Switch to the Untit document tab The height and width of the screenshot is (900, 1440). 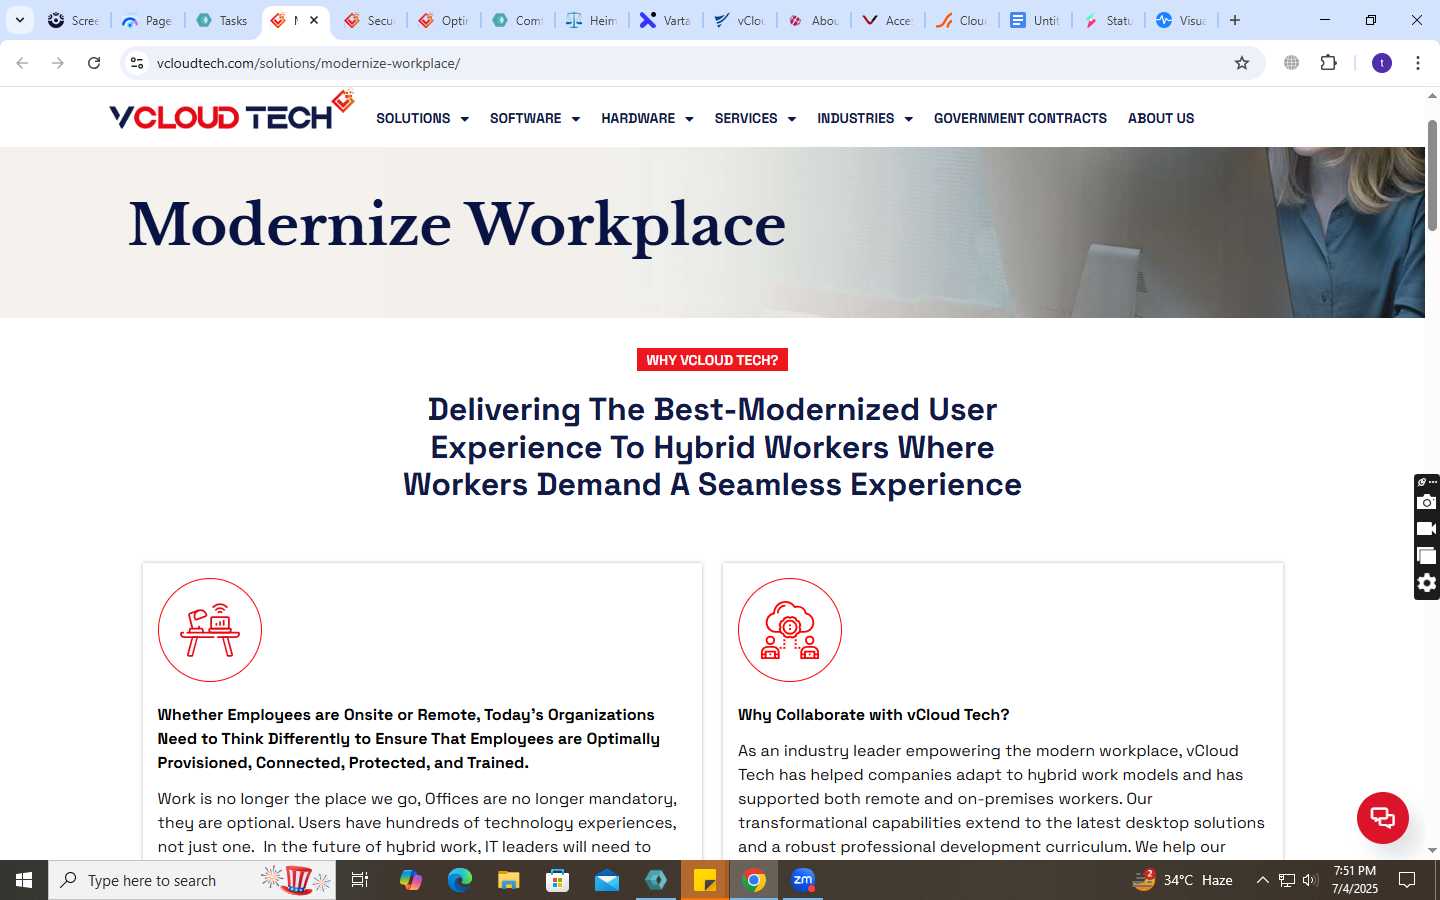click(x=1036, y=20)
